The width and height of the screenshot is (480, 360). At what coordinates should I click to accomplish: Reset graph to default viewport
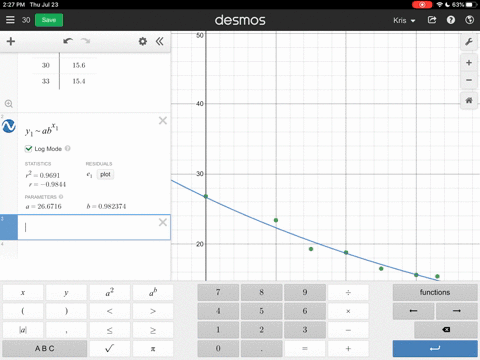(469, 100)
